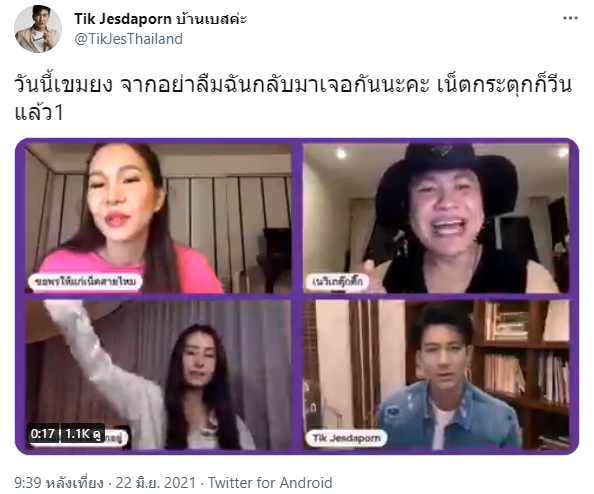Click the top-right video panel with black hat
Viewport: 594px width, 494px height.
(436, 219)
